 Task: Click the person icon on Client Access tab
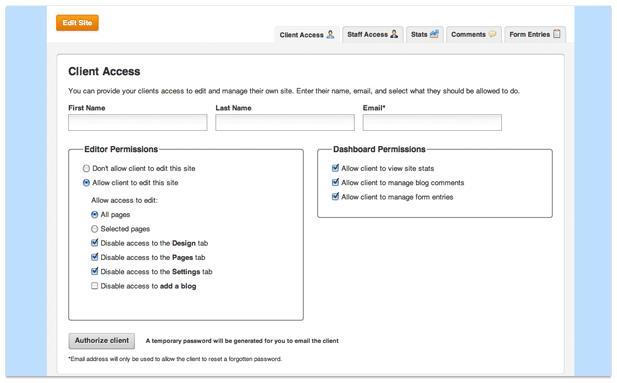[x=331, y=34]
